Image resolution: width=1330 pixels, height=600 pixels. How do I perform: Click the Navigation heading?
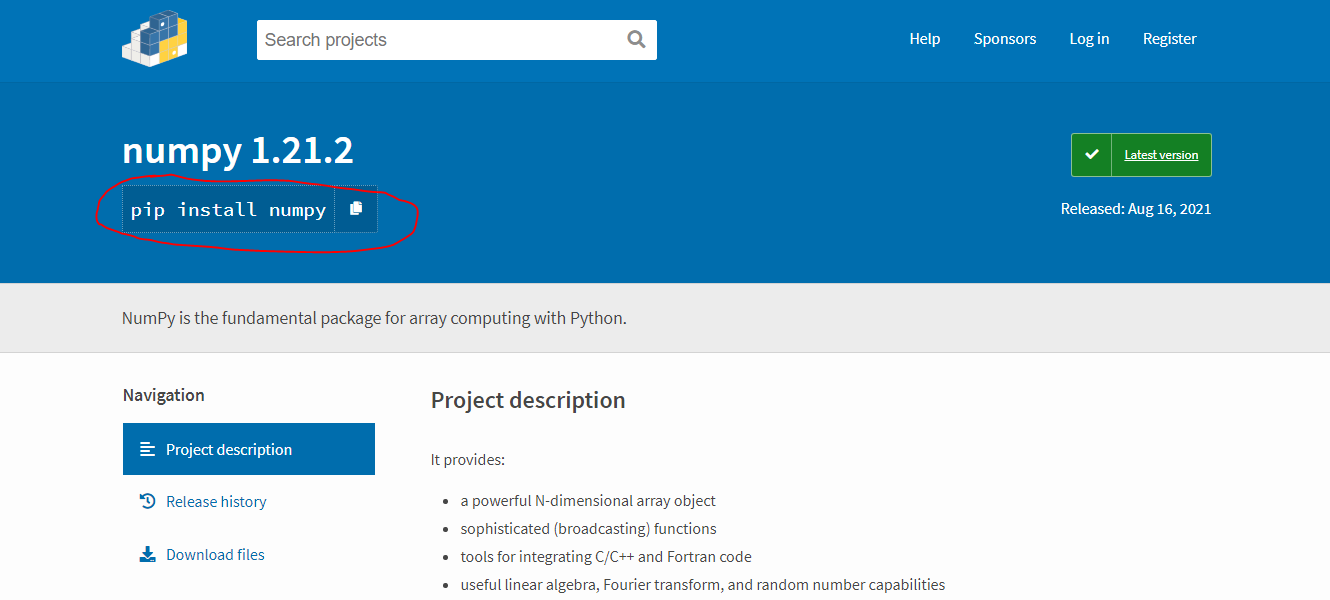[164, 395]
